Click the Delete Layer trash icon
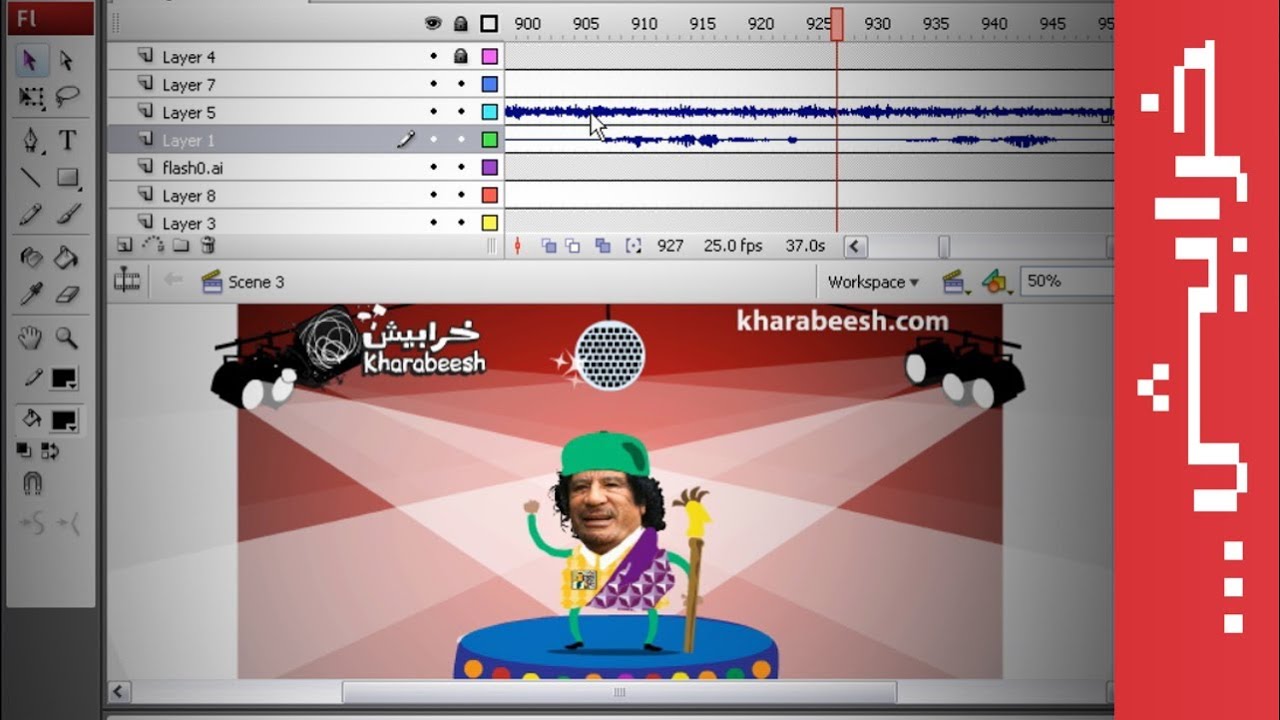Image resolution: width=1280 pixels, height=720 pixels. [x=208, y=245]
